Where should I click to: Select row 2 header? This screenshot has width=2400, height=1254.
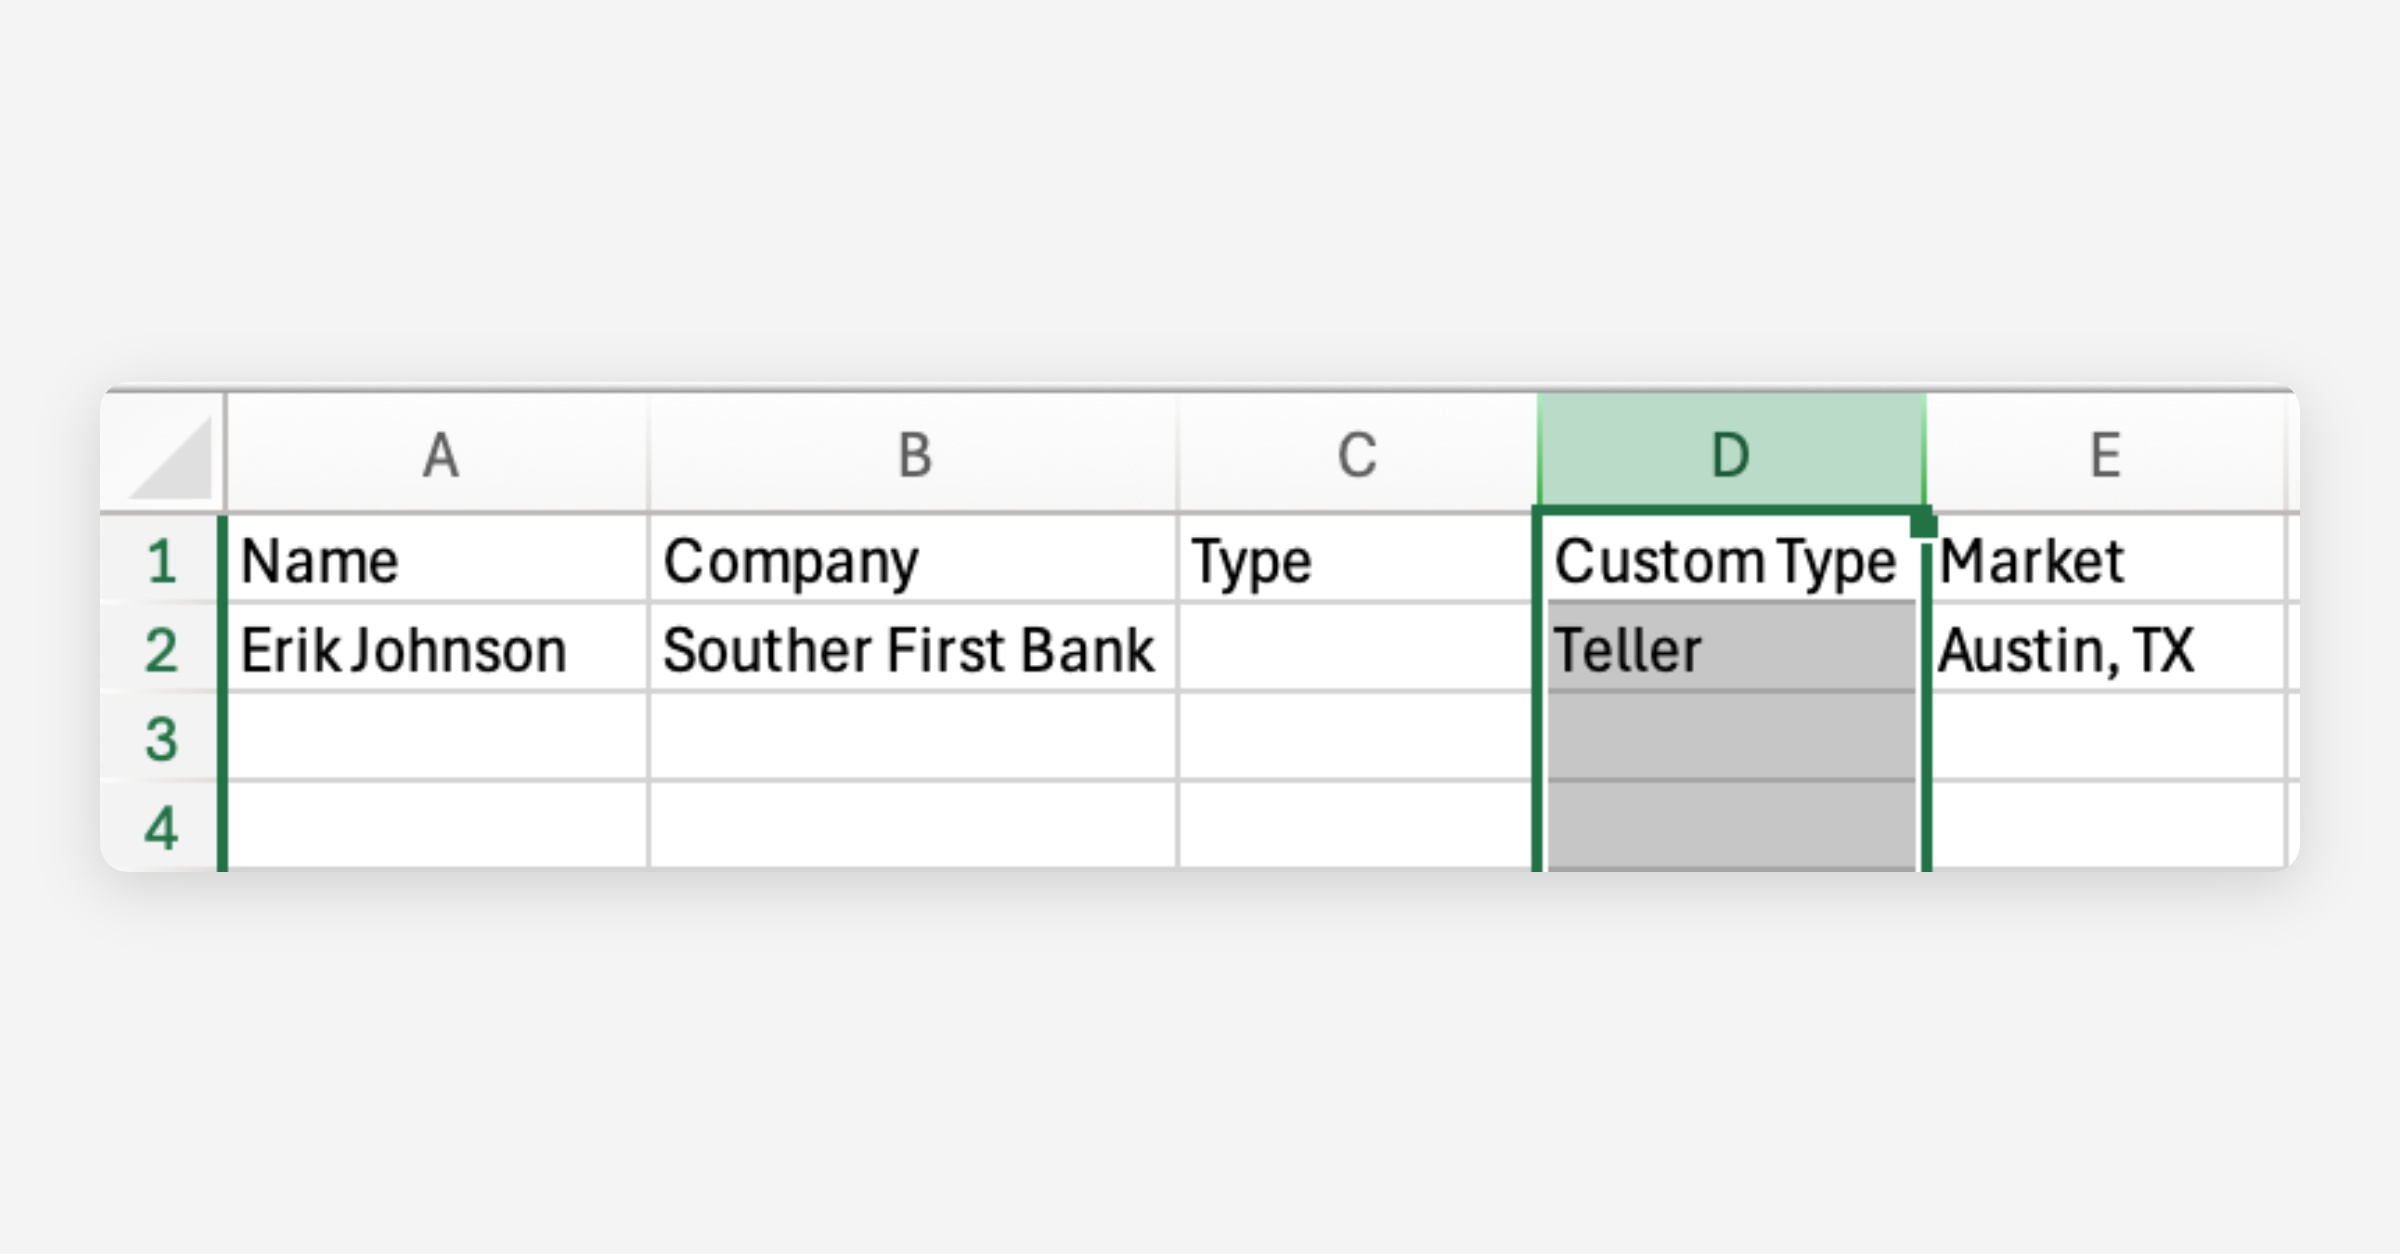tap(161, 650)
